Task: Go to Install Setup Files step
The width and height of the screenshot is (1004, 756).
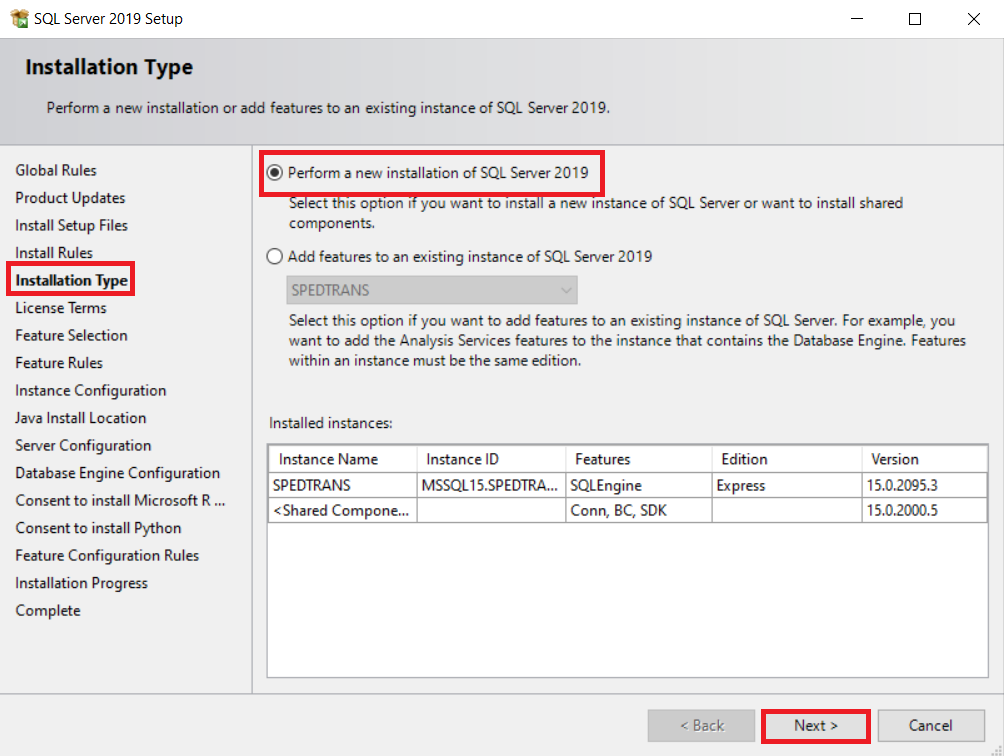Action: coord(72,225)
